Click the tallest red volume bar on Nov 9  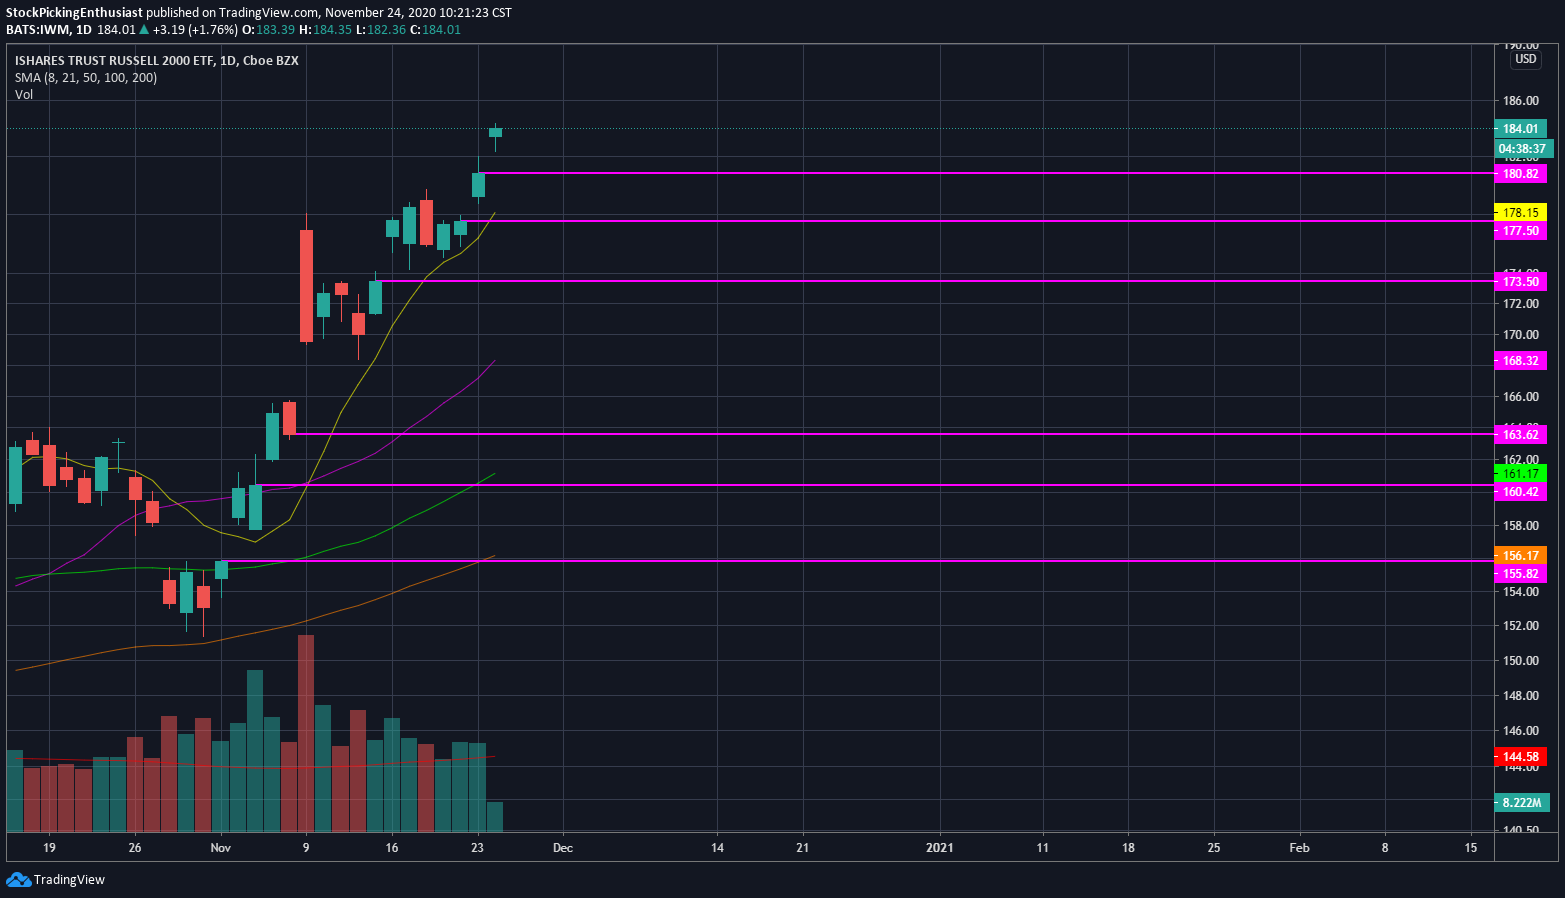coord(306,733)
